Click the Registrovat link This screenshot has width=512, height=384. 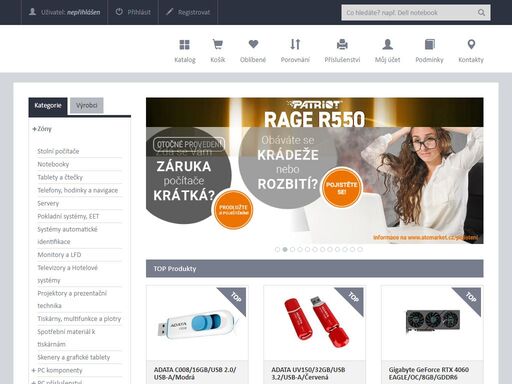coord(188,12)
